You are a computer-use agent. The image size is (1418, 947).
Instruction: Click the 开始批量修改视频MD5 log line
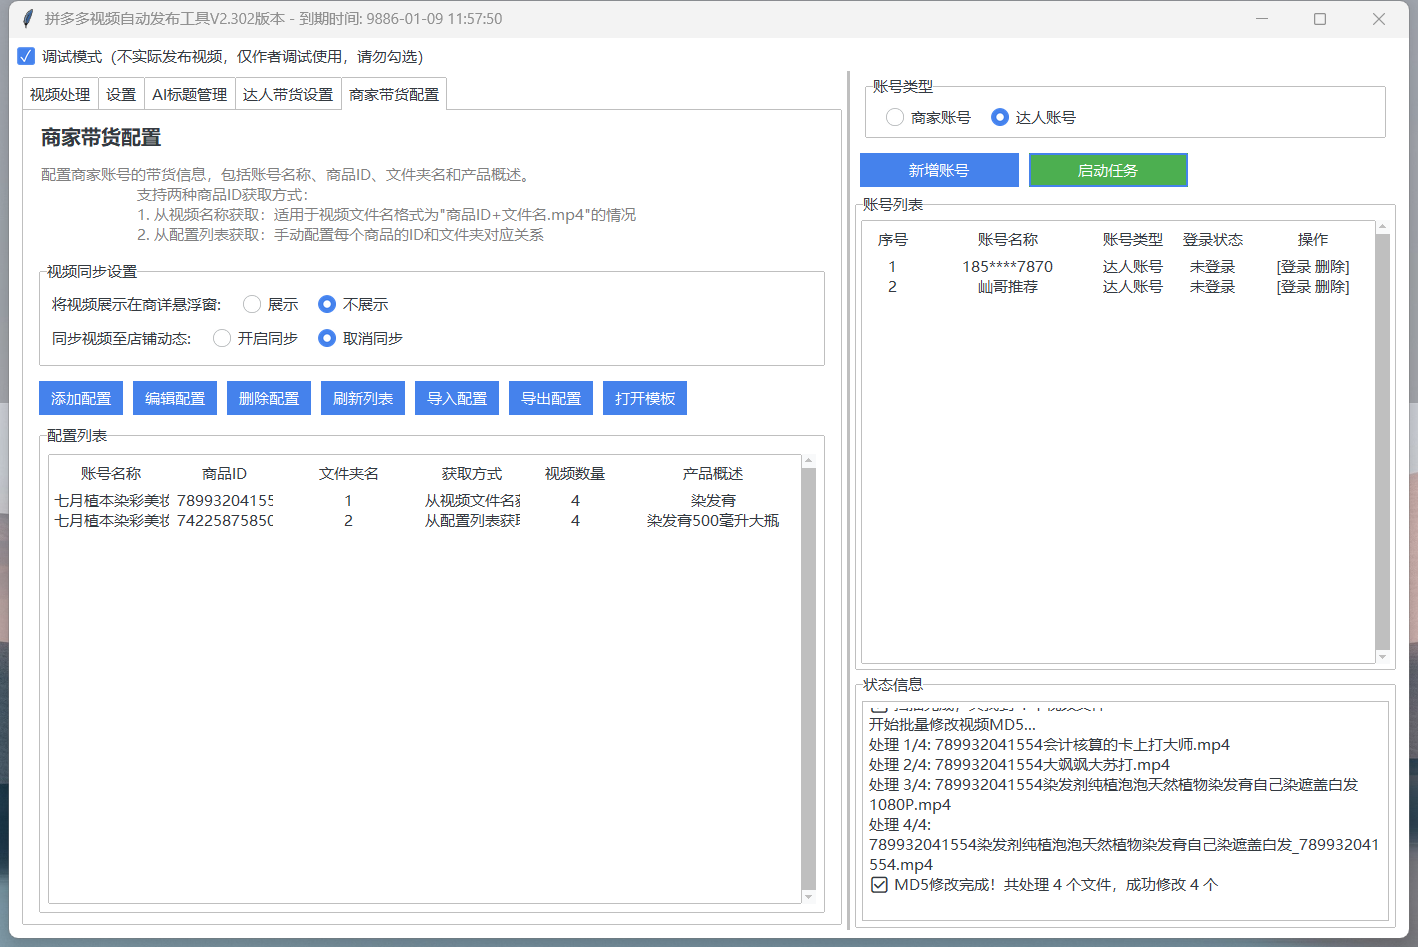952,725
